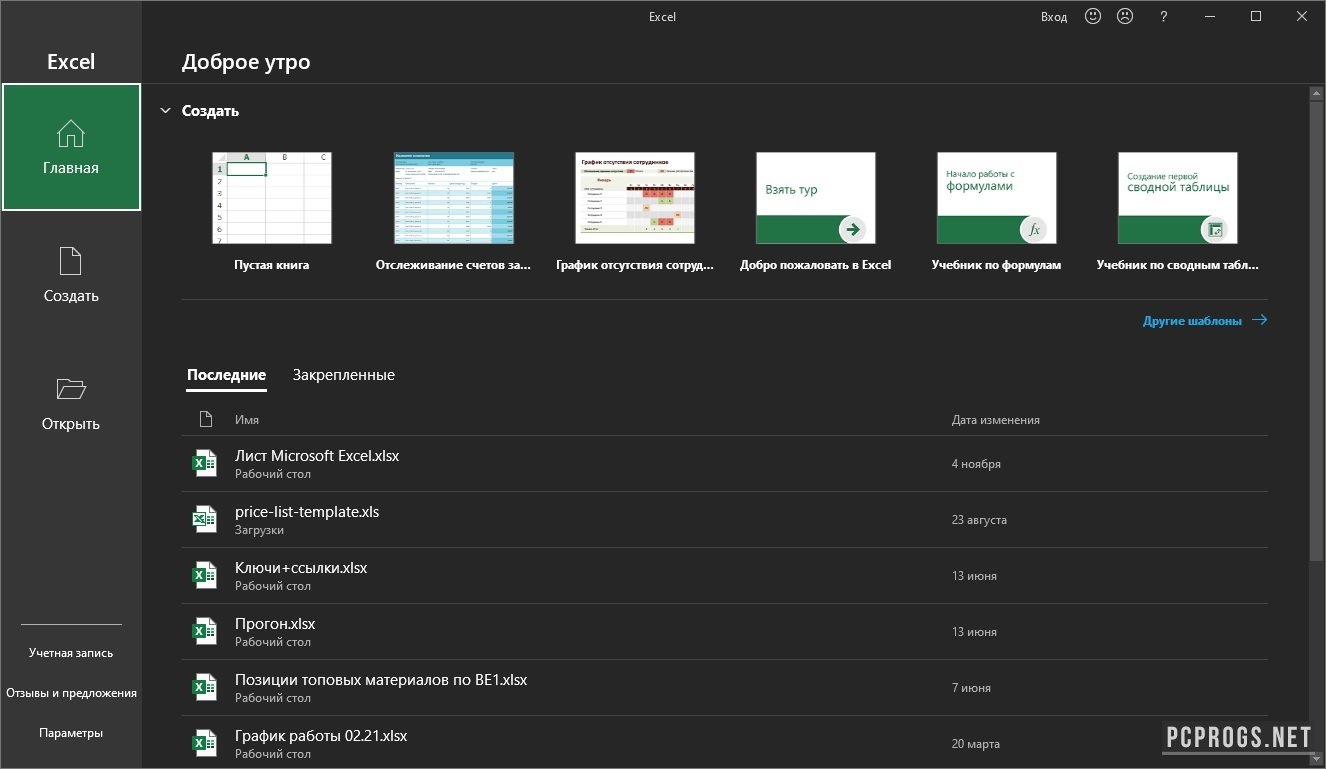Click the Доброе утро heading
The height and width of the screenshot is (769, 1326).
246,62
